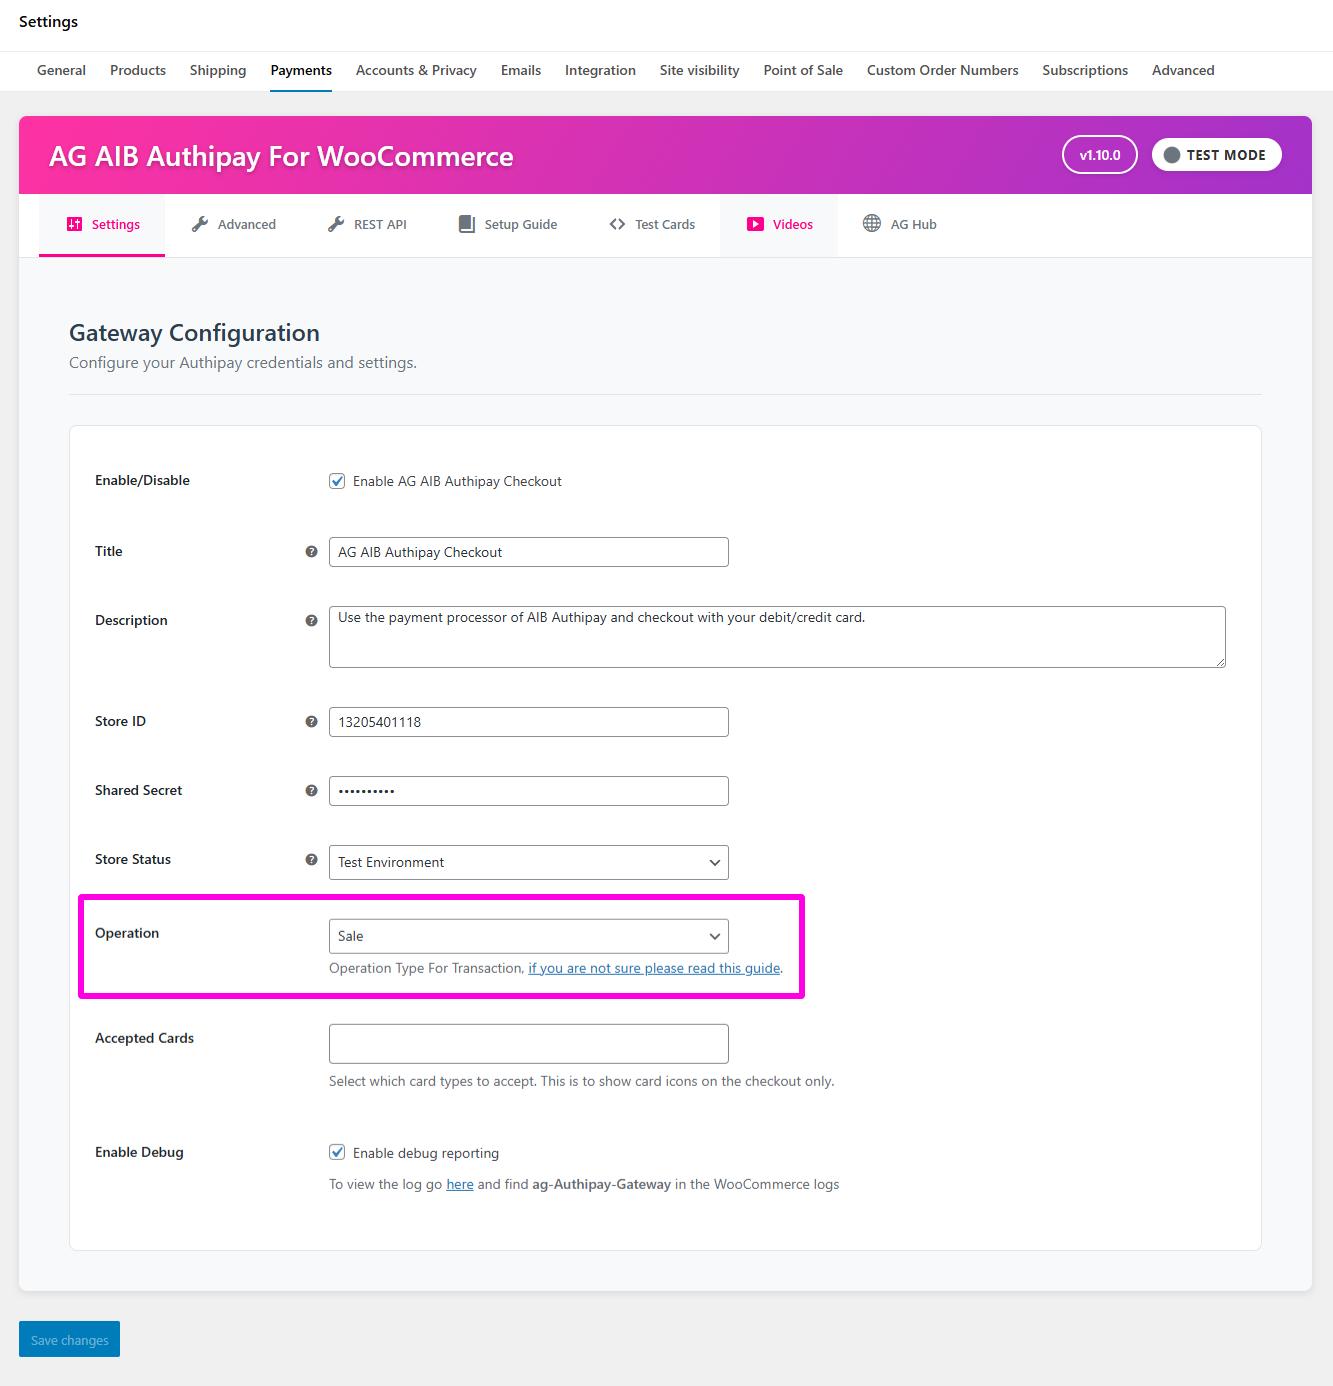
Task: Click the Store Status help icon
Action: pos(311,860)
